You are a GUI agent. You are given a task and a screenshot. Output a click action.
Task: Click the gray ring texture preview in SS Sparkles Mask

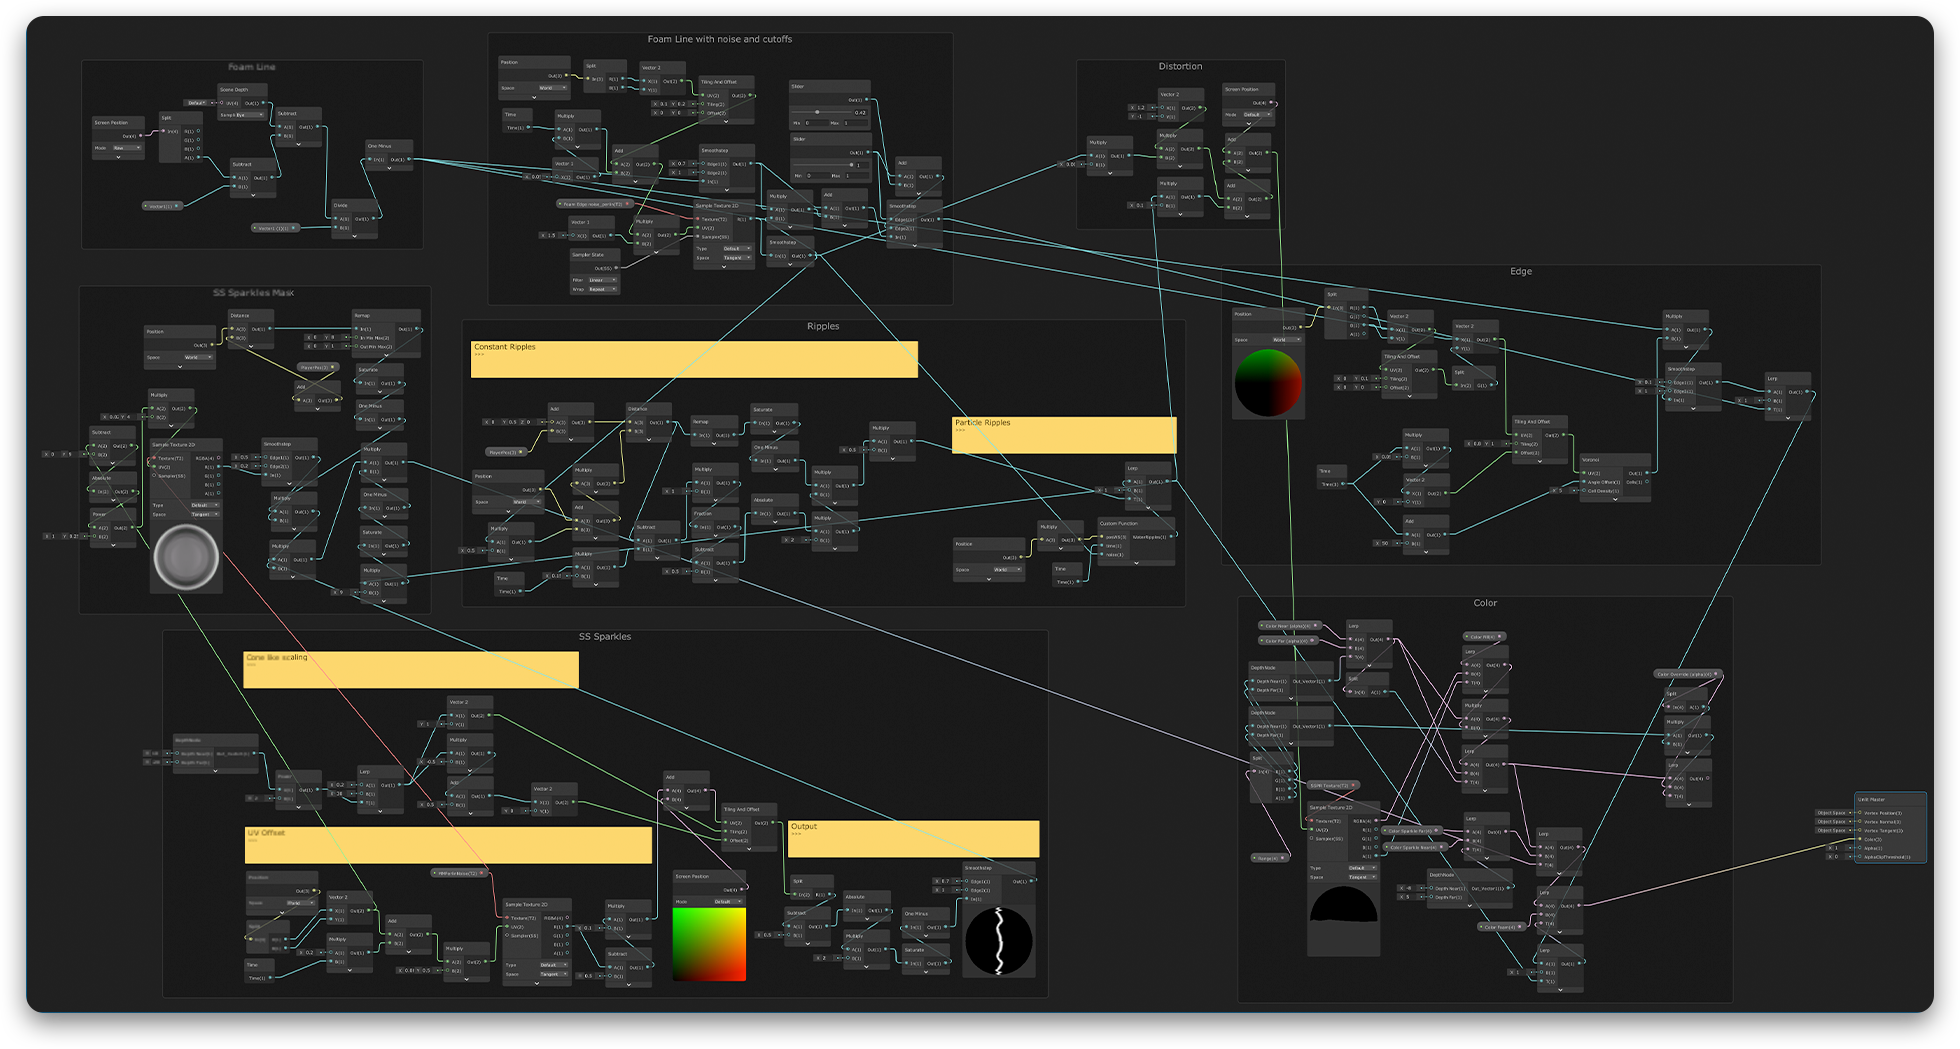click(x=186, y=557)
